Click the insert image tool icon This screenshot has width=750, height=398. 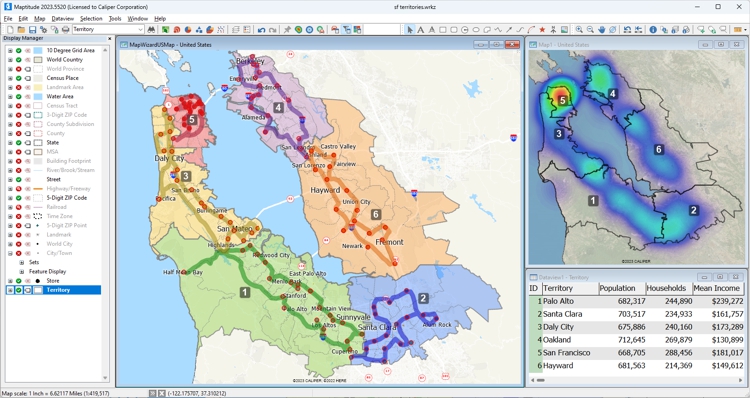[x=564, y=30]
